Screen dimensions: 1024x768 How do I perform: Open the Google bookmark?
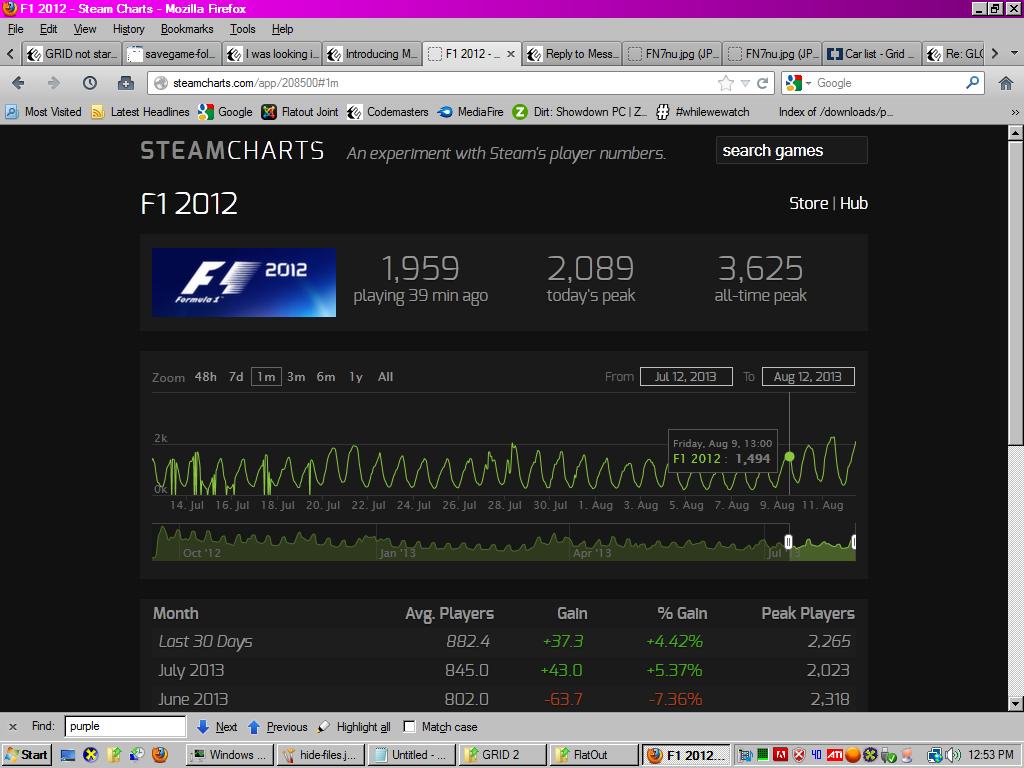225,112
